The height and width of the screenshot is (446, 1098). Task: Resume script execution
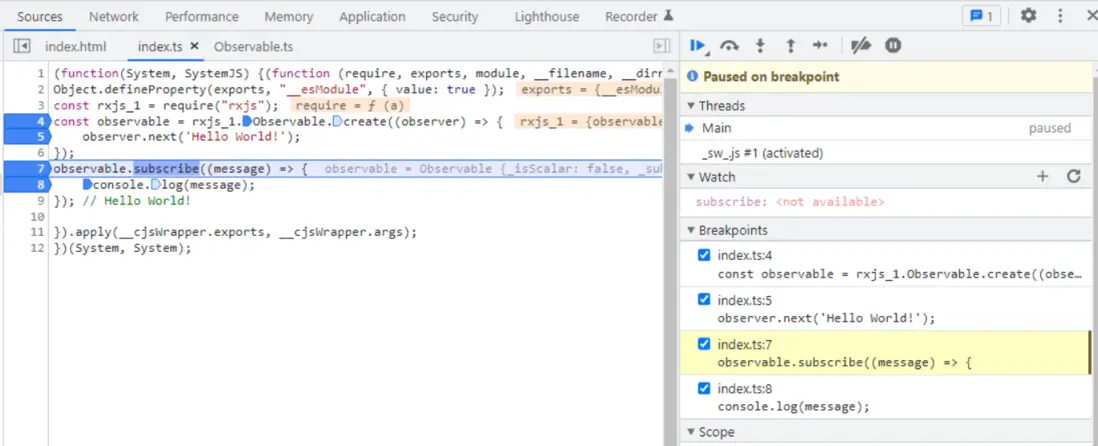click(697, 46)
